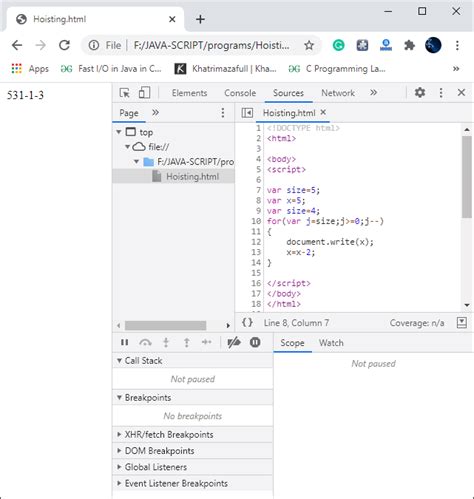
Task: Switch to the Elements tab
Action: [x=189, y=93]
